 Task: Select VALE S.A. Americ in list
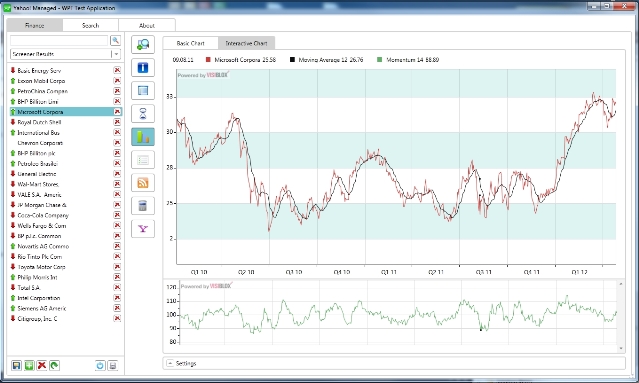66,194
